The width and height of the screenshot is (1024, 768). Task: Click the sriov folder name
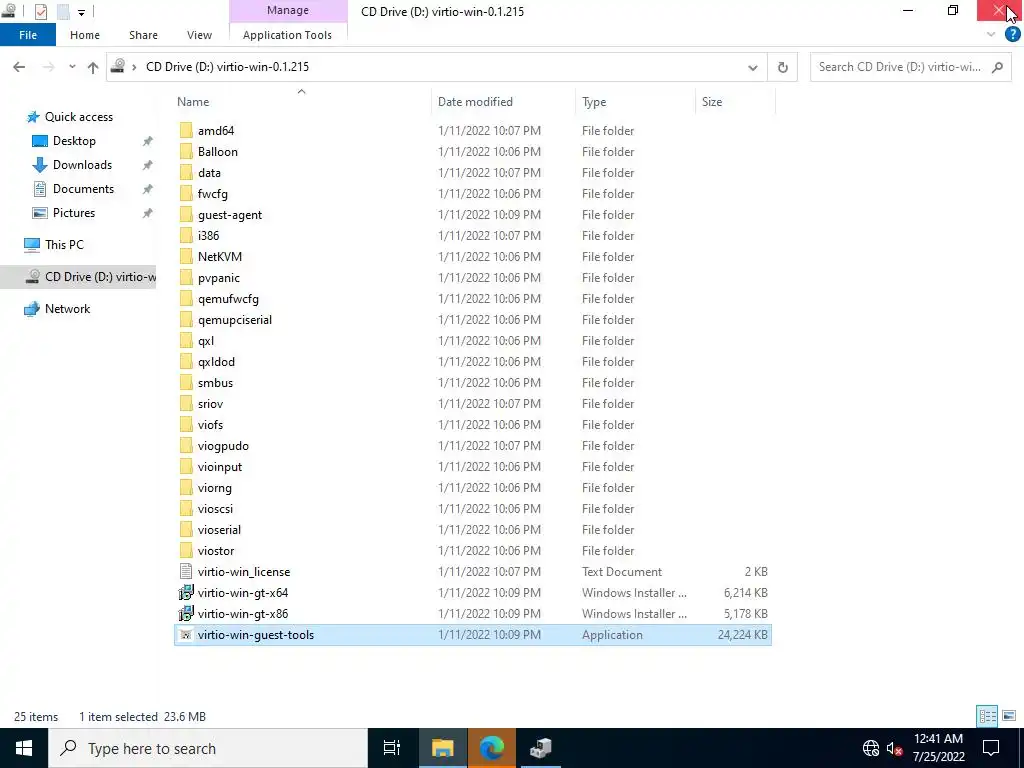[x=210, y=404]
